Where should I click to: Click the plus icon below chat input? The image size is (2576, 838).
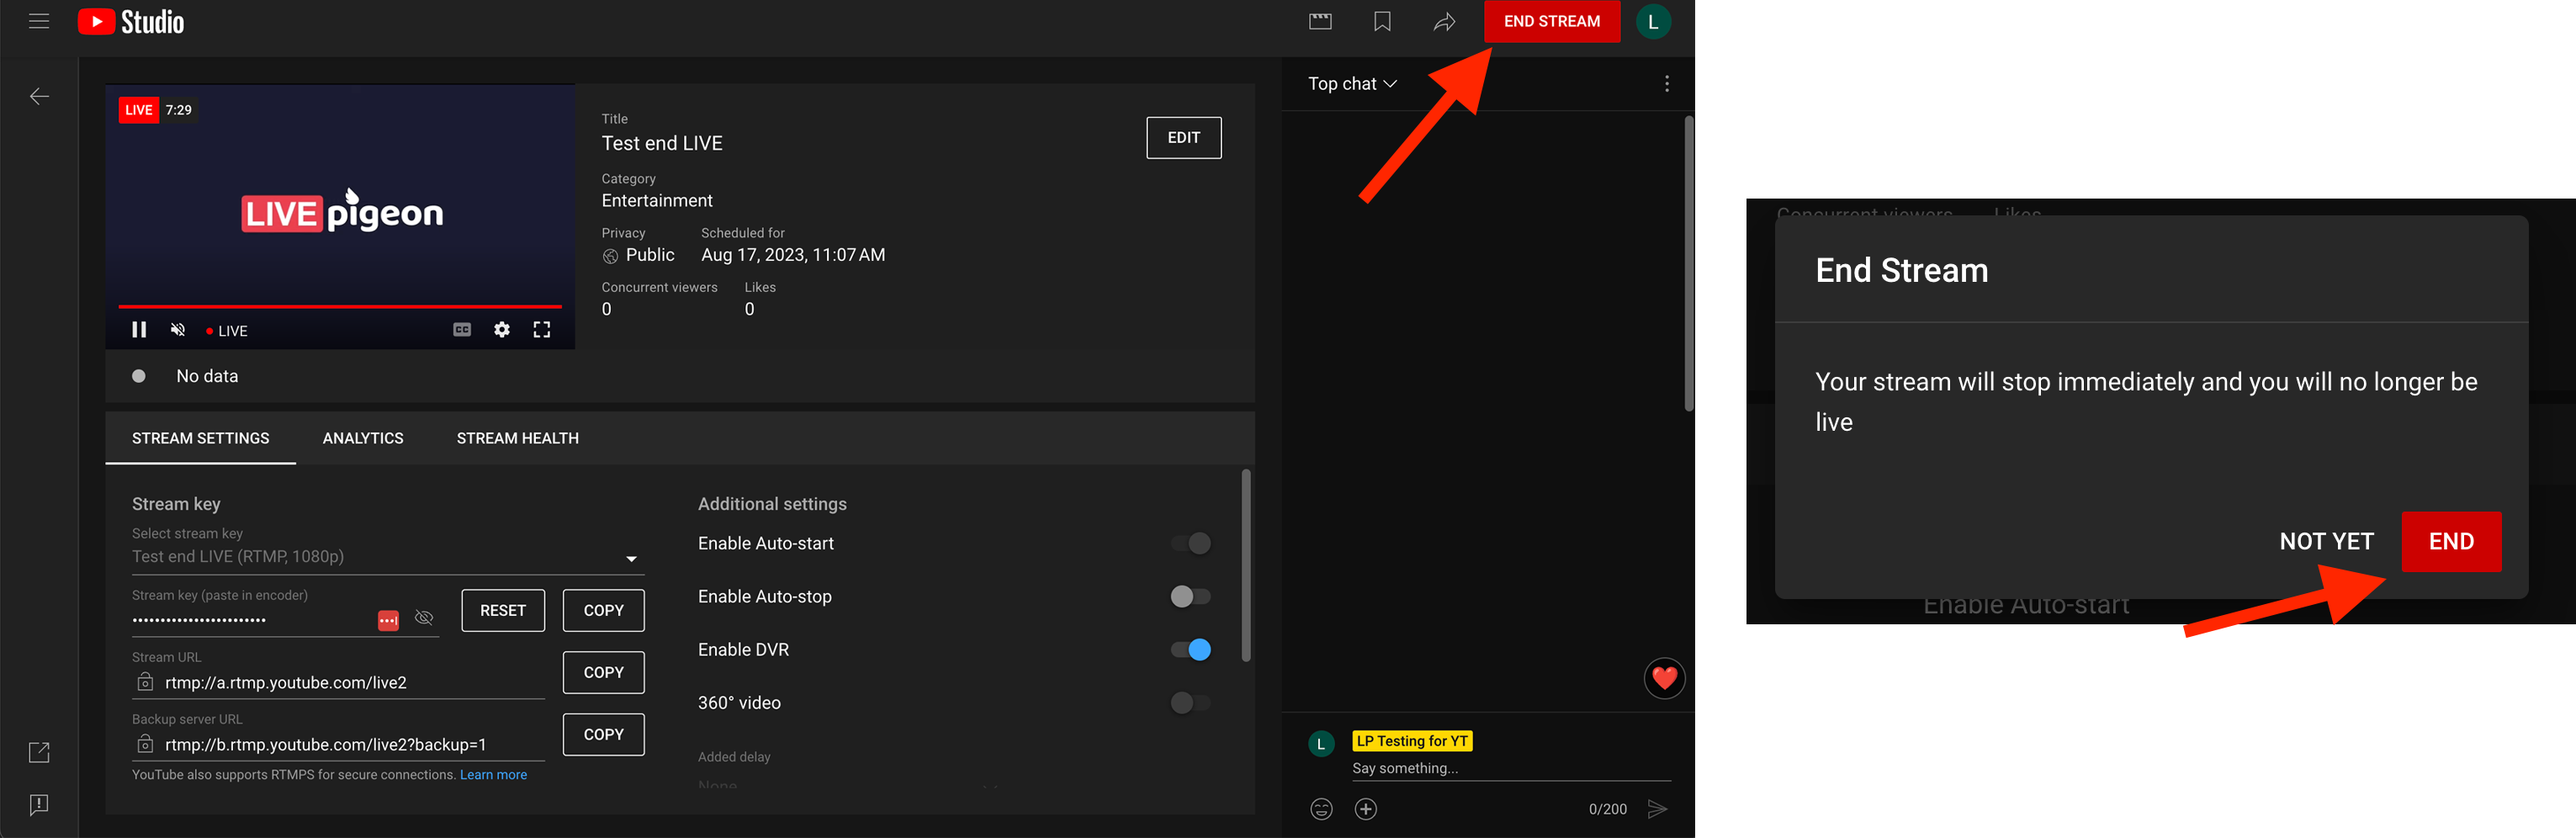click(x=1366, y=809)
